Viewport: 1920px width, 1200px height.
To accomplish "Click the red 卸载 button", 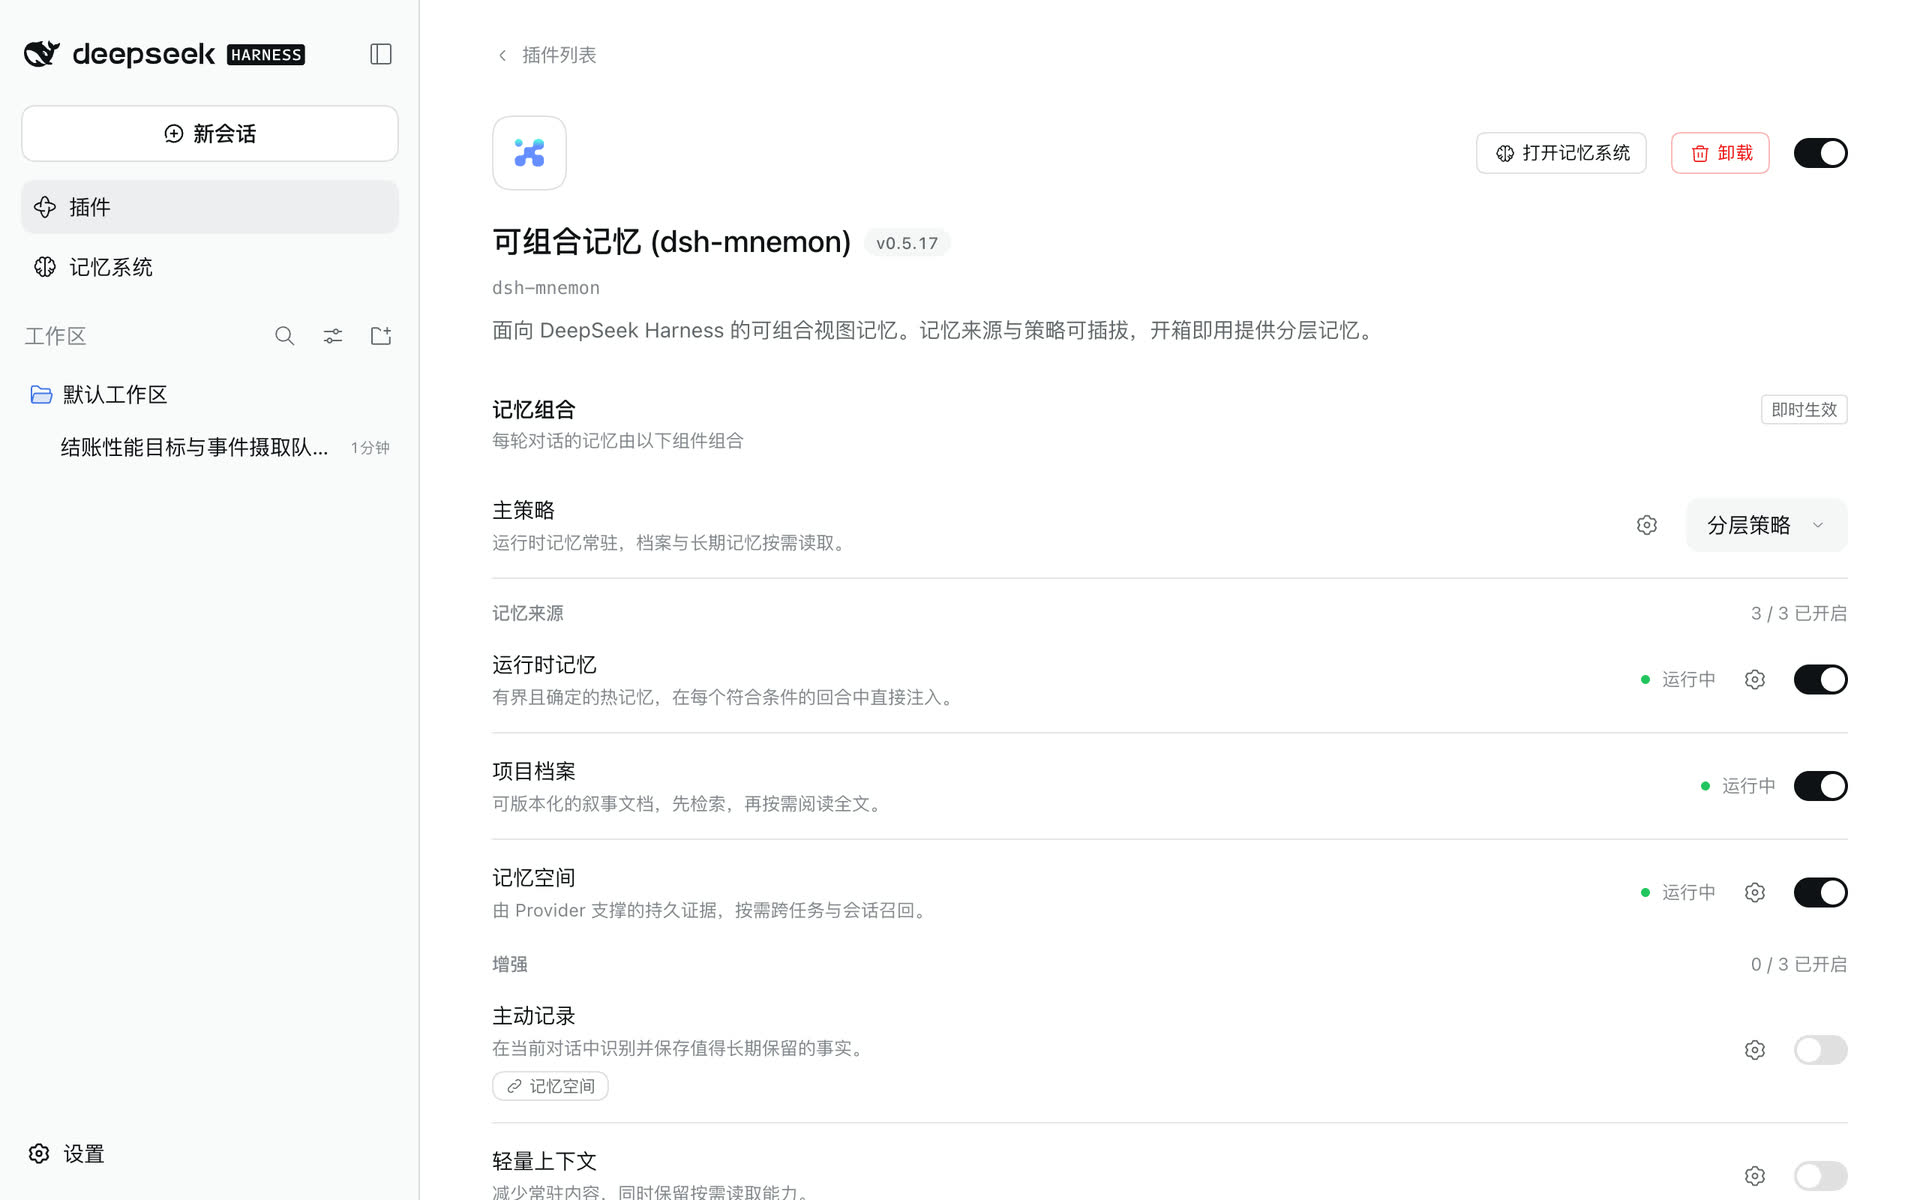I will coord(1720,153).
